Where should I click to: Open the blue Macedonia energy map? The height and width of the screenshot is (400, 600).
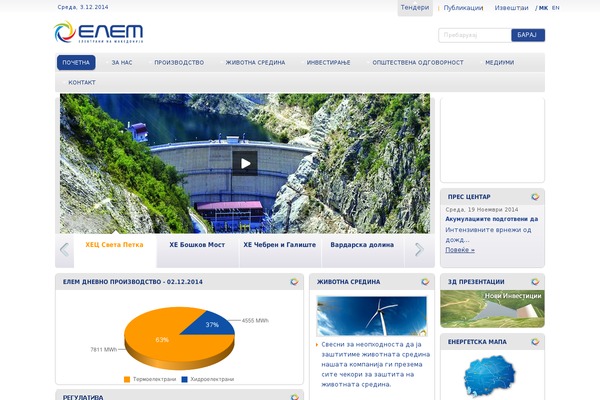click(490, 377)
